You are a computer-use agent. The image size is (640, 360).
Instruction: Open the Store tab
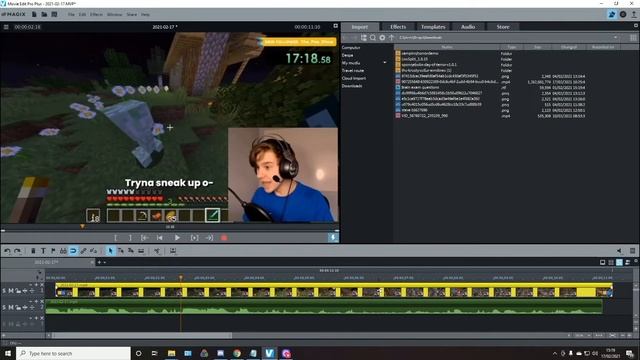tap(503, 27)
